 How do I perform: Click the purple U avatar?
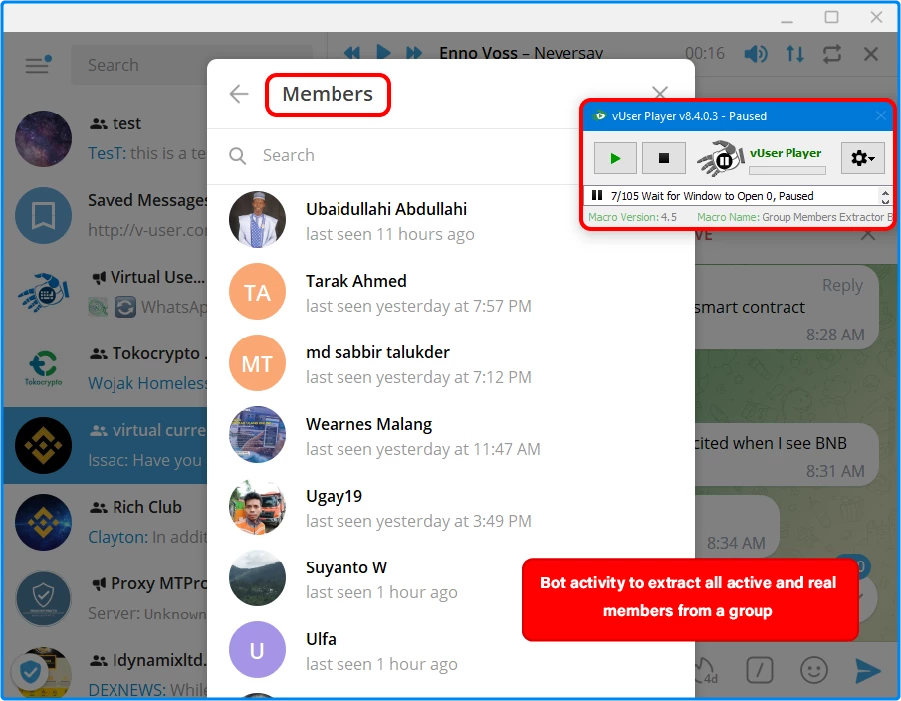coord(257,650)
